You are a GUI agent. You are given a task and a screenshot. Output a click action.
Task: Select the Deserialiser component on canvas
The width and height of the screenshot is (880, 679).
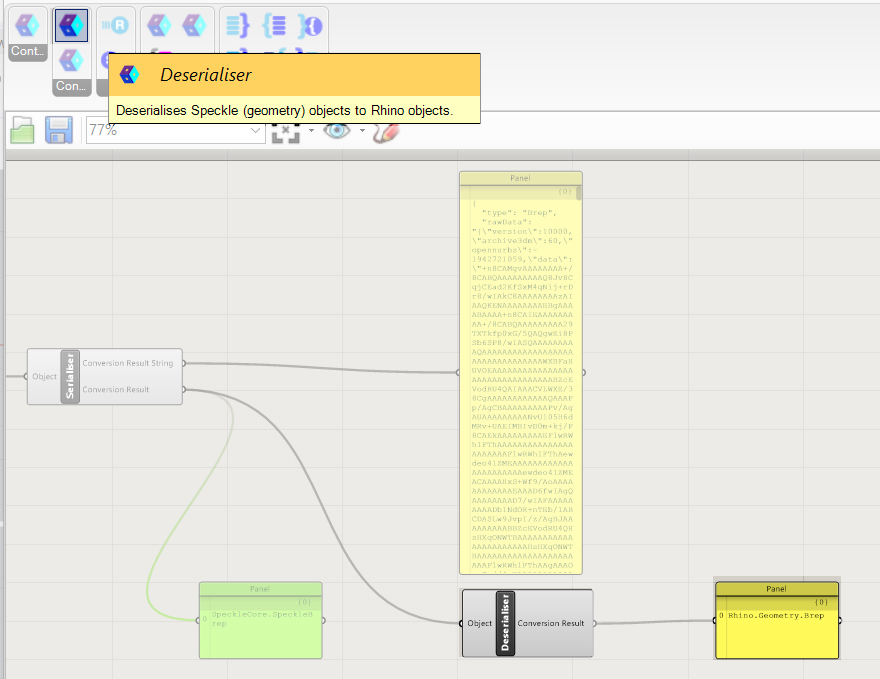(505, 623)
